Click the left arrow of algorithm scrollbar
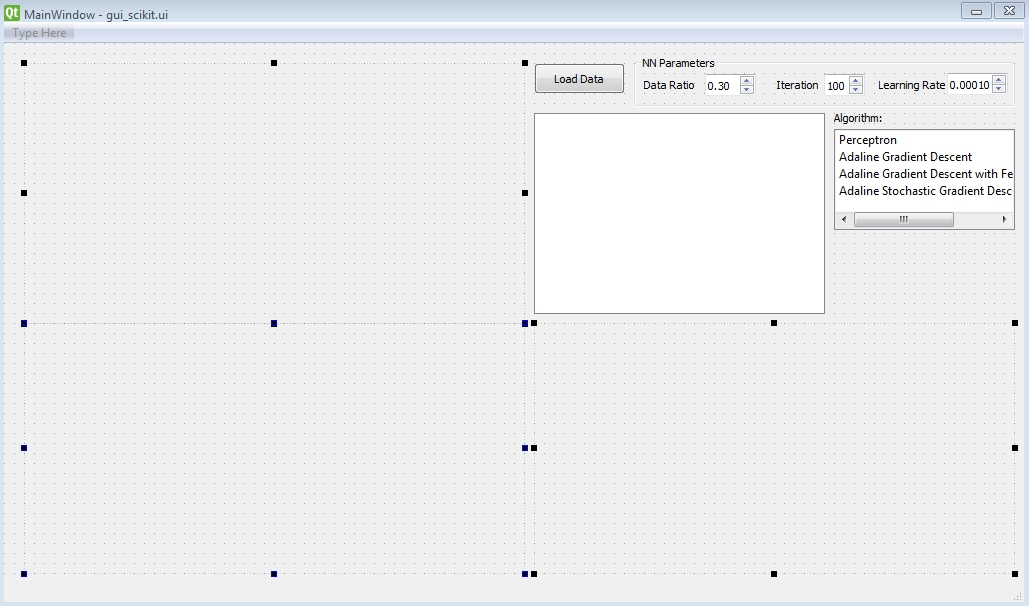The image size is (1029, 606). click(843, 219)
